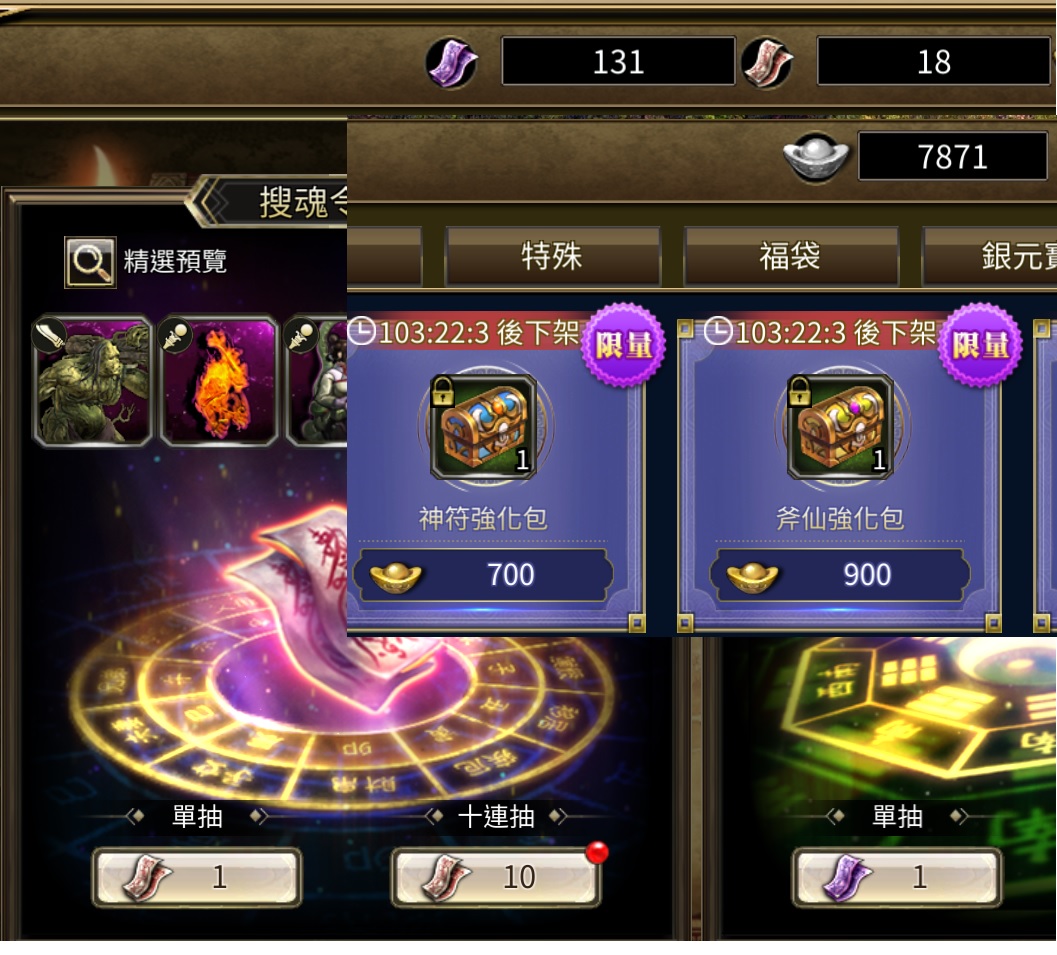Click the red talisman currency icon
The width and height of the screenshot is (1057, 955).
(x=767, y=62)
